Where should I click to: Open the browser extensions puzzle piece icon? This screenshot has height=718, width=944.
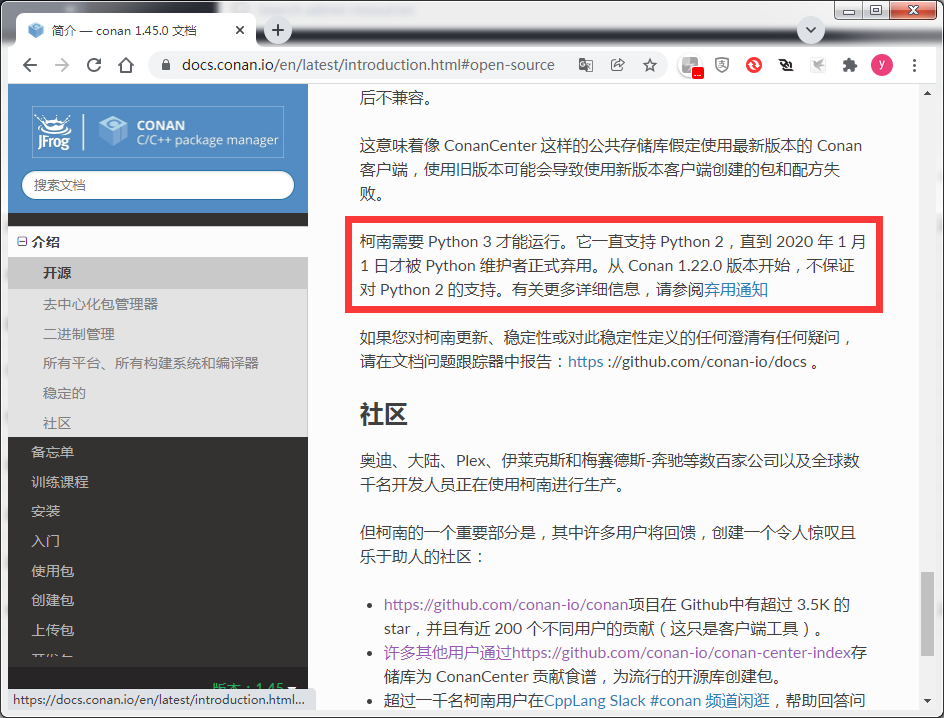coord(849,64)
